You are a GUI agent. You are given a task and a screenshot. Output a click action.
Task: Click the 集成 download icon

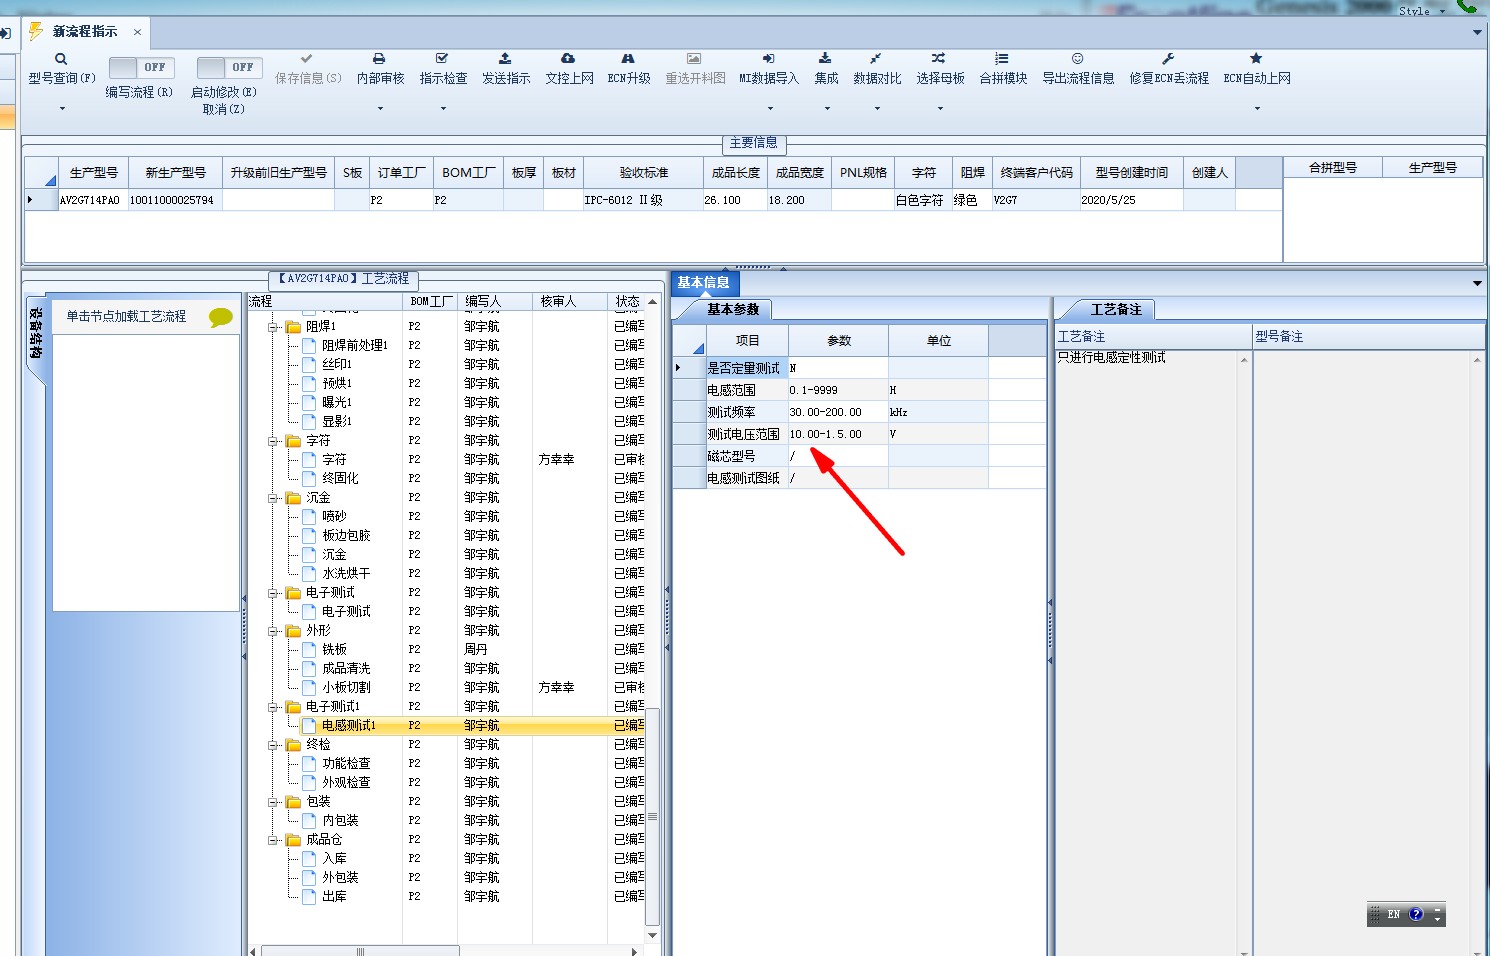coord(825,59)
